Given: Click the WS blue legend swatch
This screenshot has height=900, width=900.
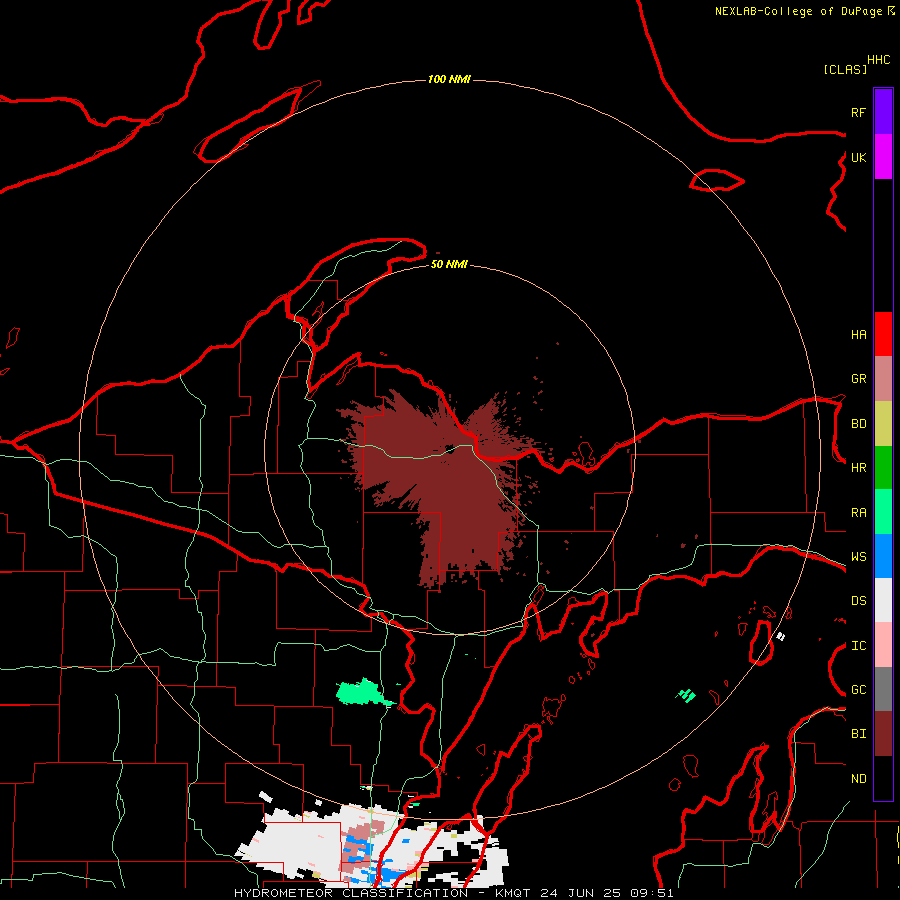Looking at the screenshot, I should pyautogui.click(x=883, y=556).
